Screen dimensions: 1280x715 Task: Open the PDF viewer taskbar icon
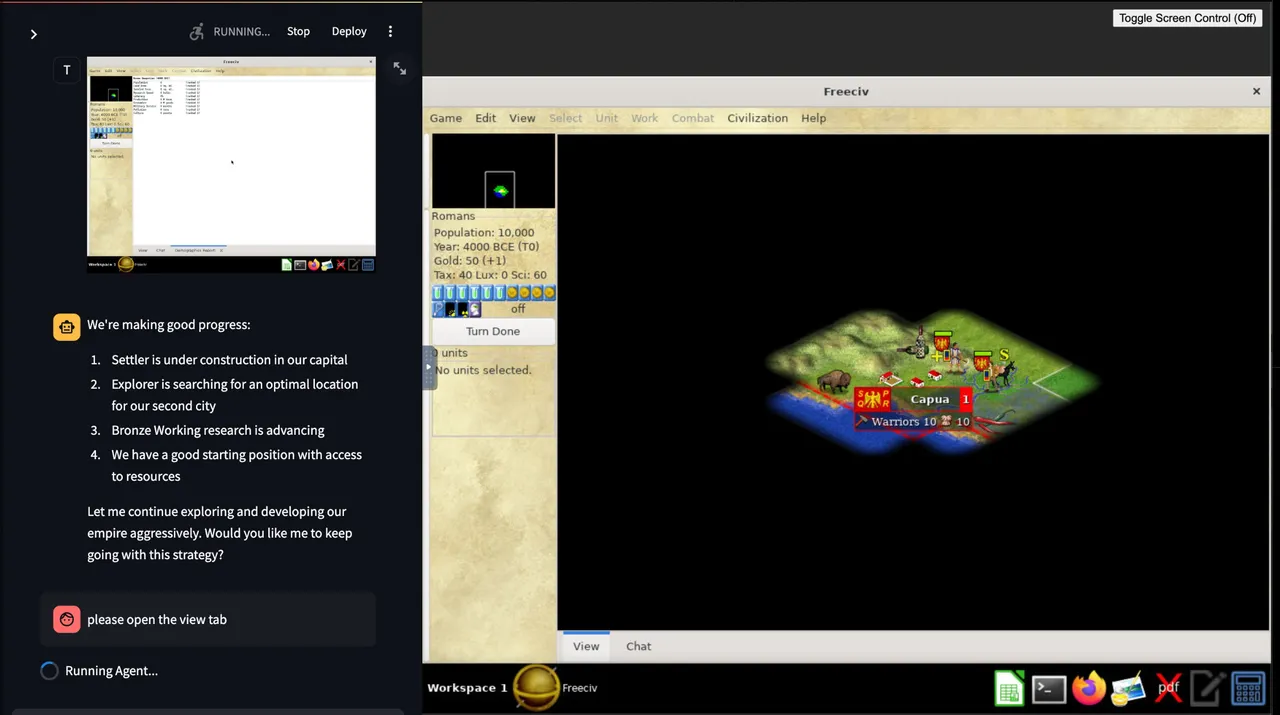click(x=1168, y=688)
